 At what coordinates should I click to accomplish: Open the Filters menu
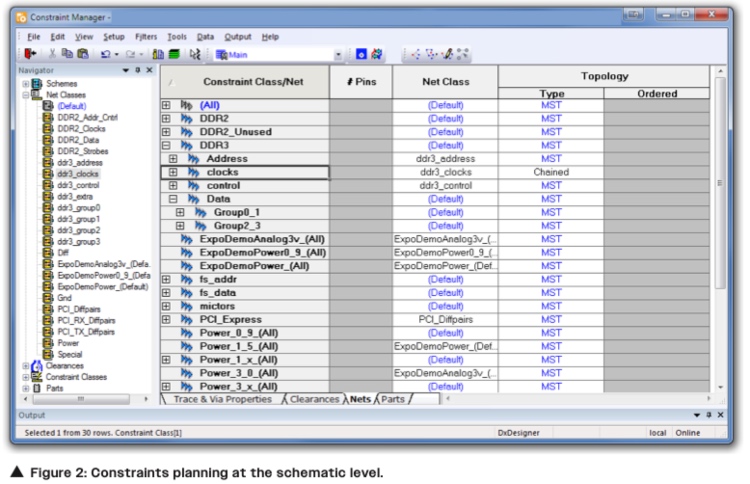click(146, 37)
